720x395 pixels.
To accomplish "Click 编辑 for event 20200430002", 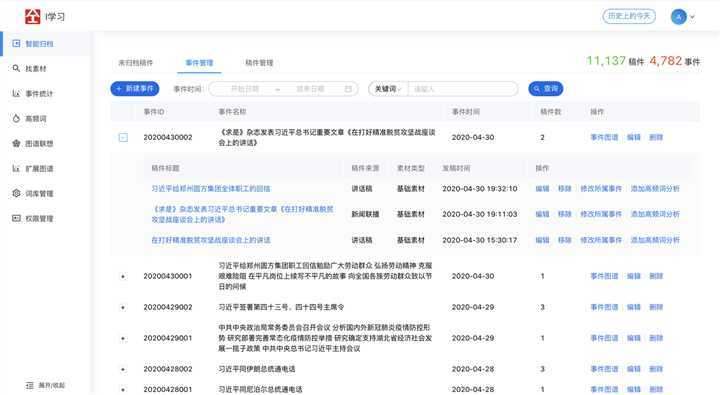I will tap(634, 137).
